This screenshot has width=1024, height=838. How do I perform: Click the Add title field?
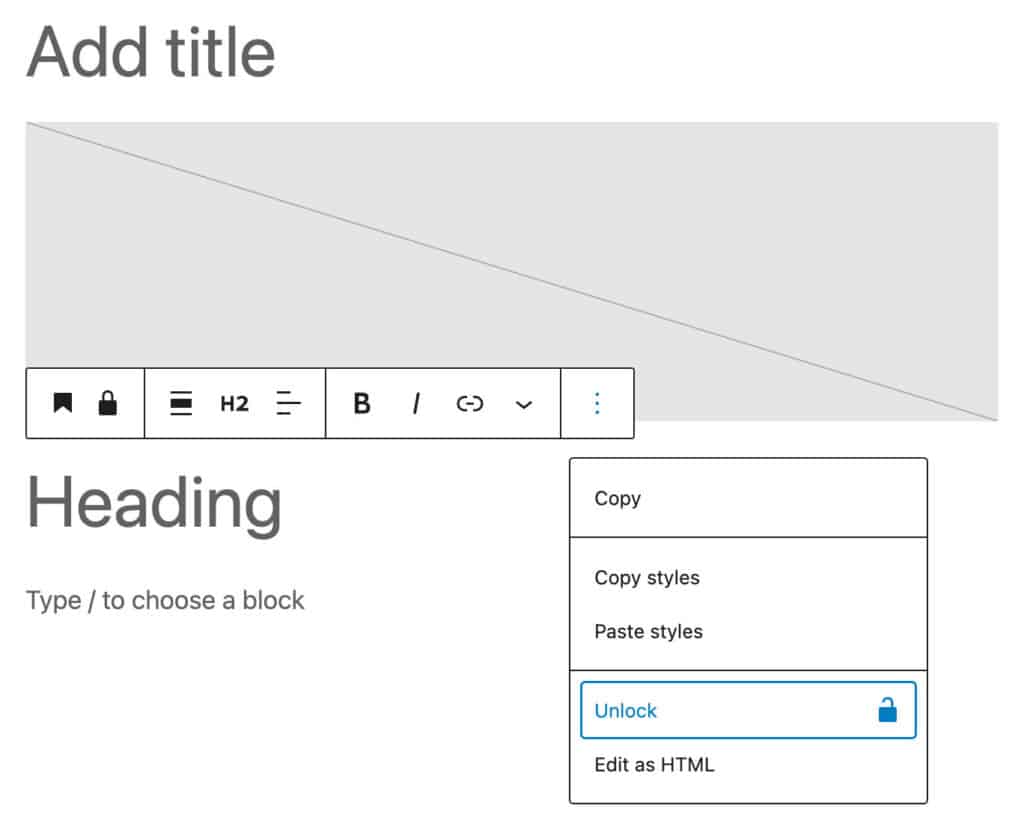click(150, 52)
